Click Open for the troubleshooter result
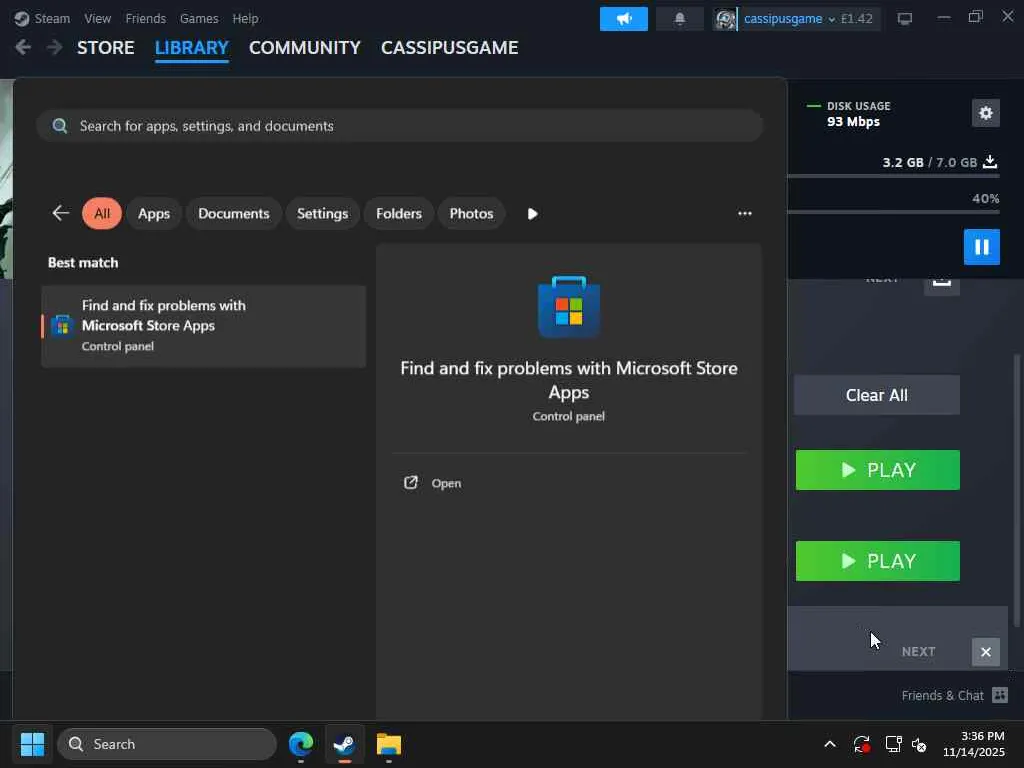Image resolution: width=1024 pixels, height=768 pixels. pyautogui.click(x=446, y=483)
